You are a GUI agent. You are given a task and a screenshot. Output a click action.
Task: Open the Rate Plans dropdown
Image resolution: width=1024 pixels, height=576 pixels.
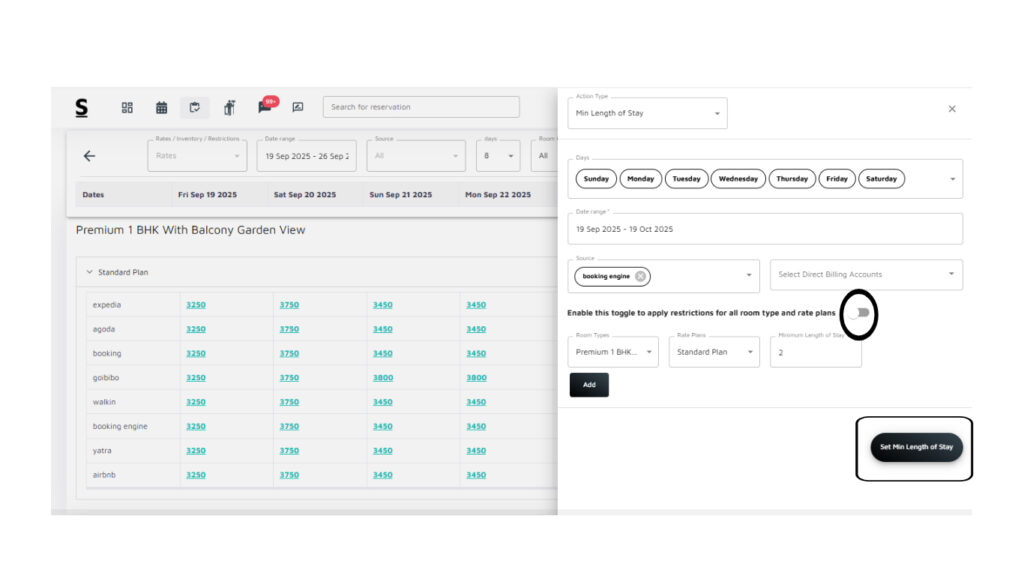[x=714, y=352]
